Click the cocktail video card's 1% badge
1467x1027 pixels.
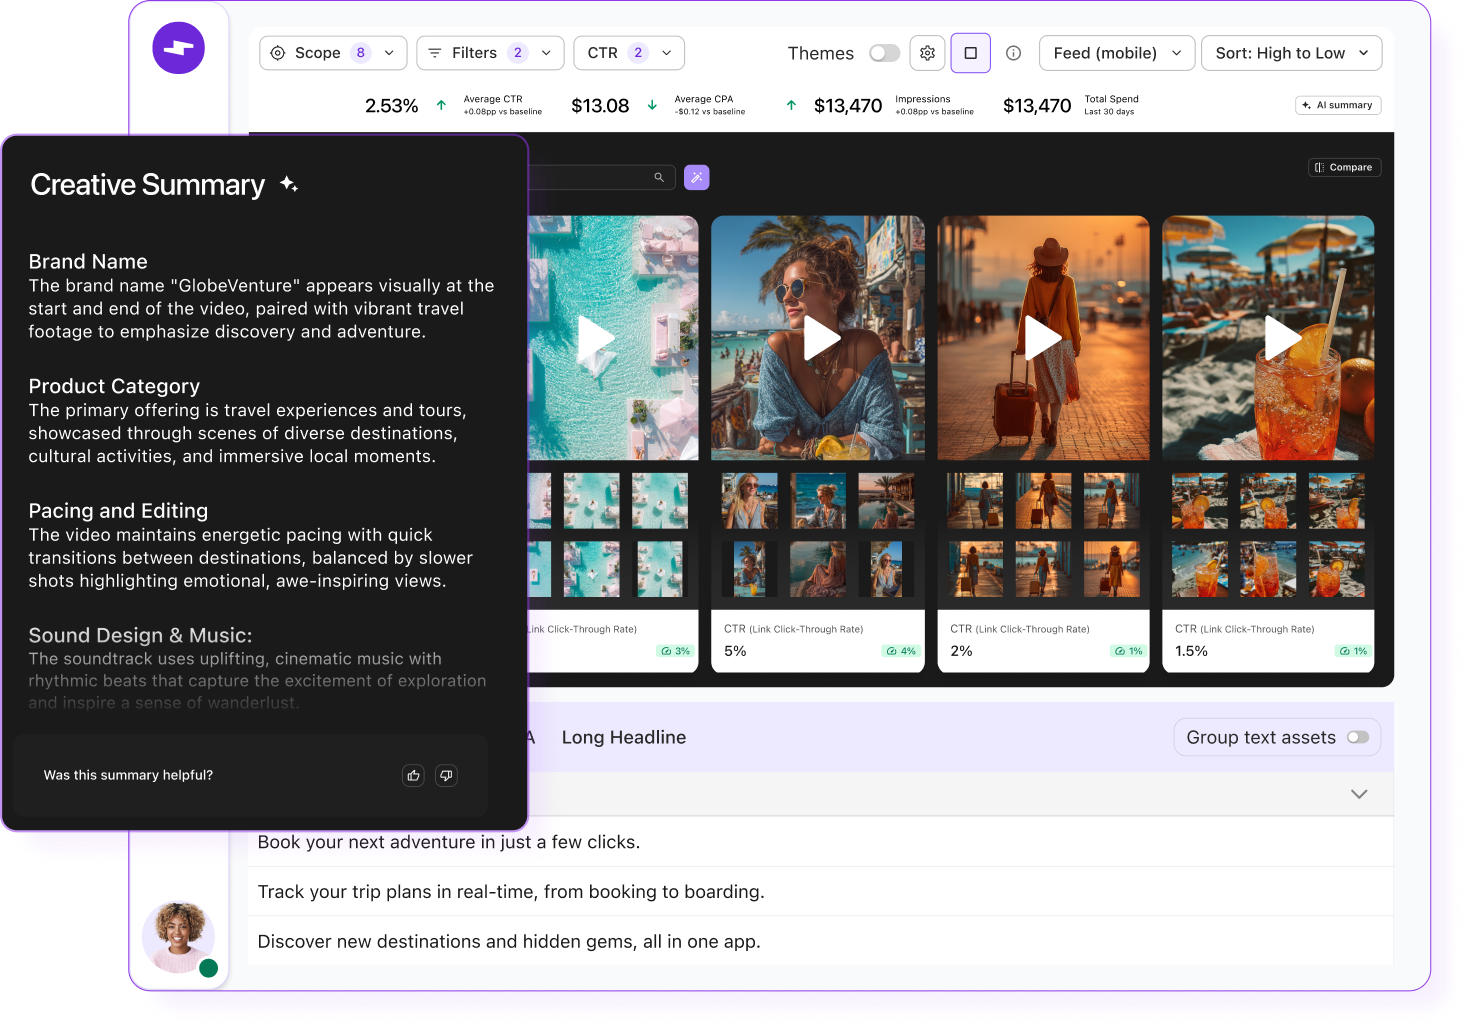1353,651
